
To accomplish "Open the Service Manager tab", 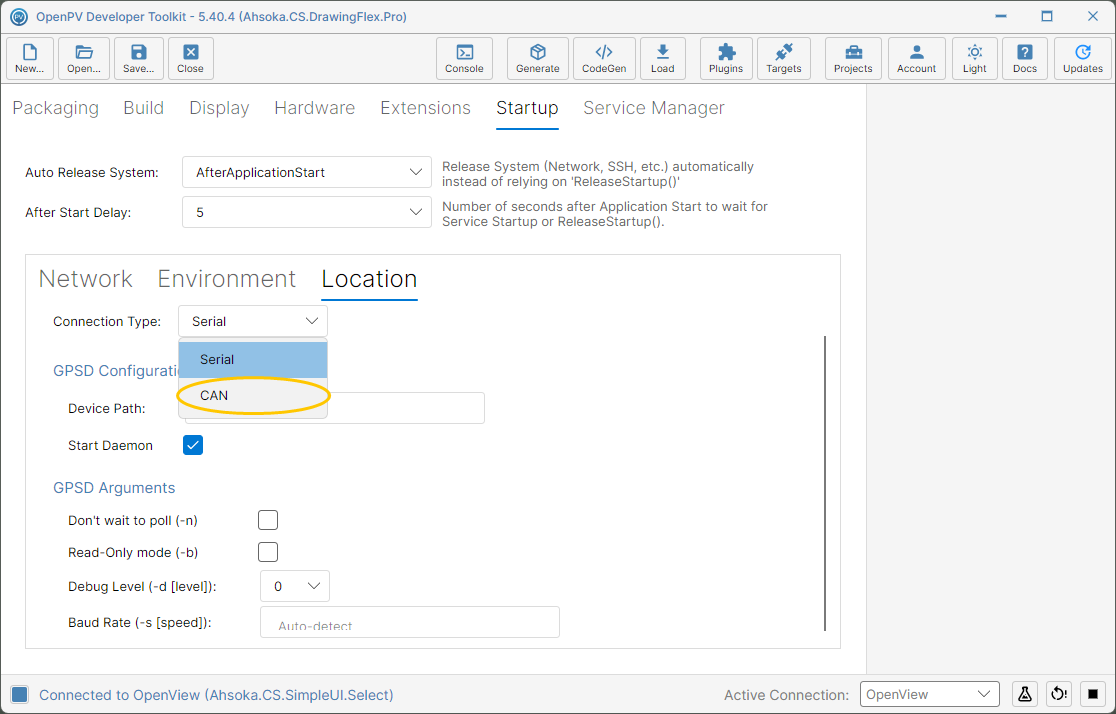I will click(x=654, y=107).
